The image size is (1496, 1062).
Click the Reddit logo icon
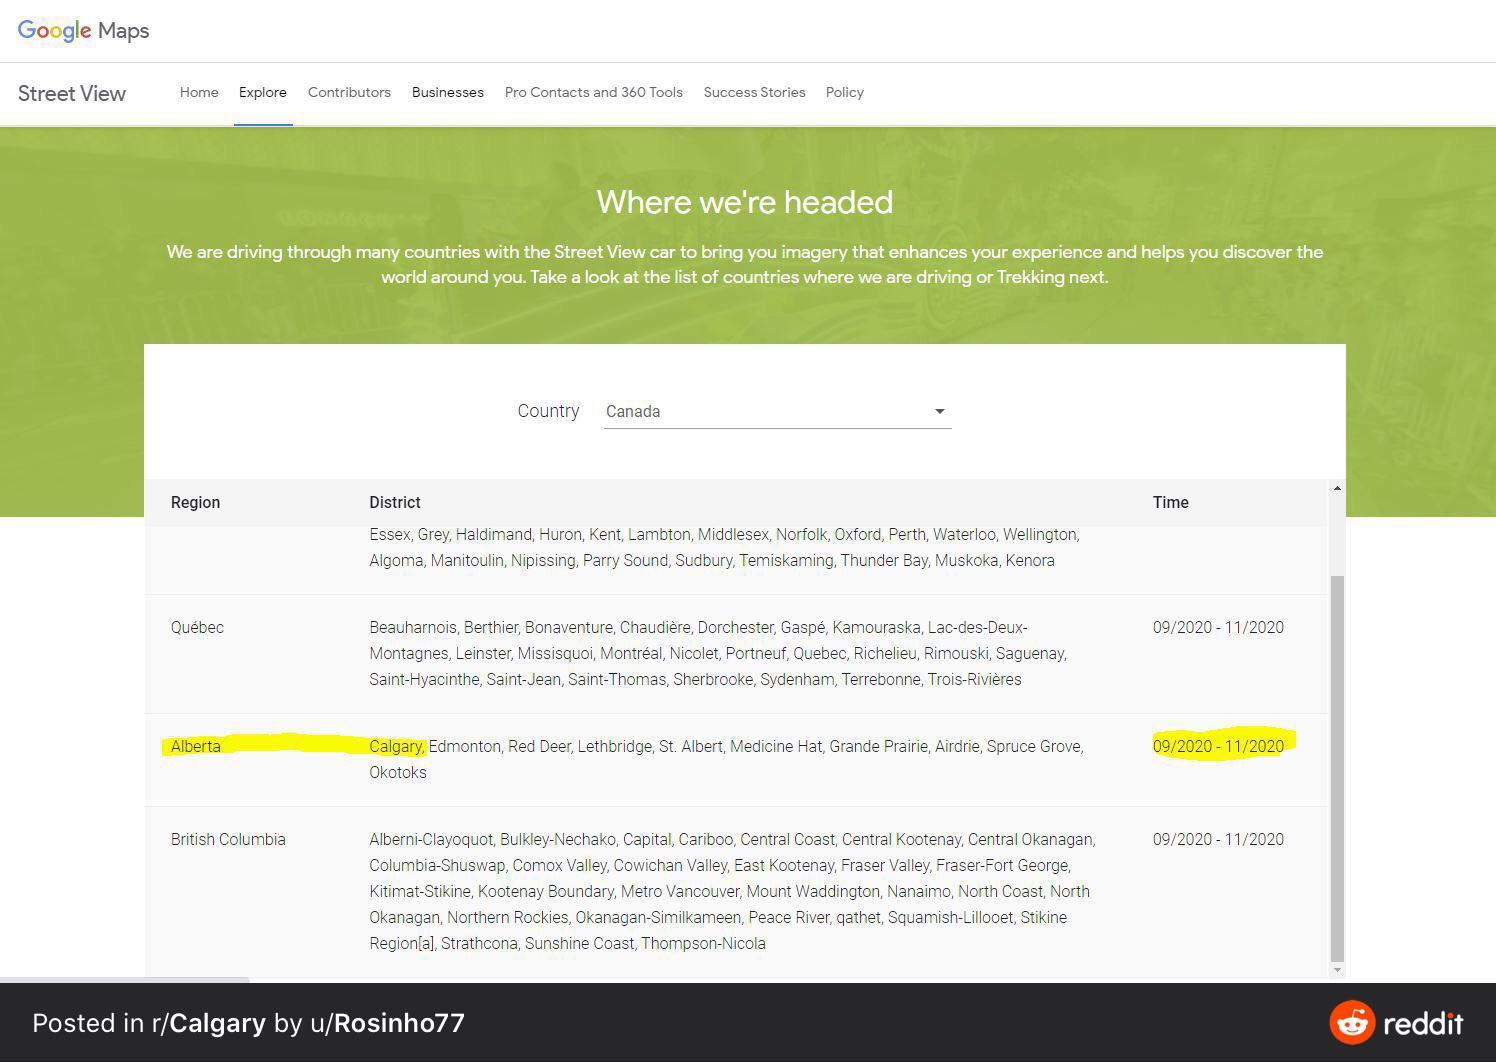[1352, 1023]
